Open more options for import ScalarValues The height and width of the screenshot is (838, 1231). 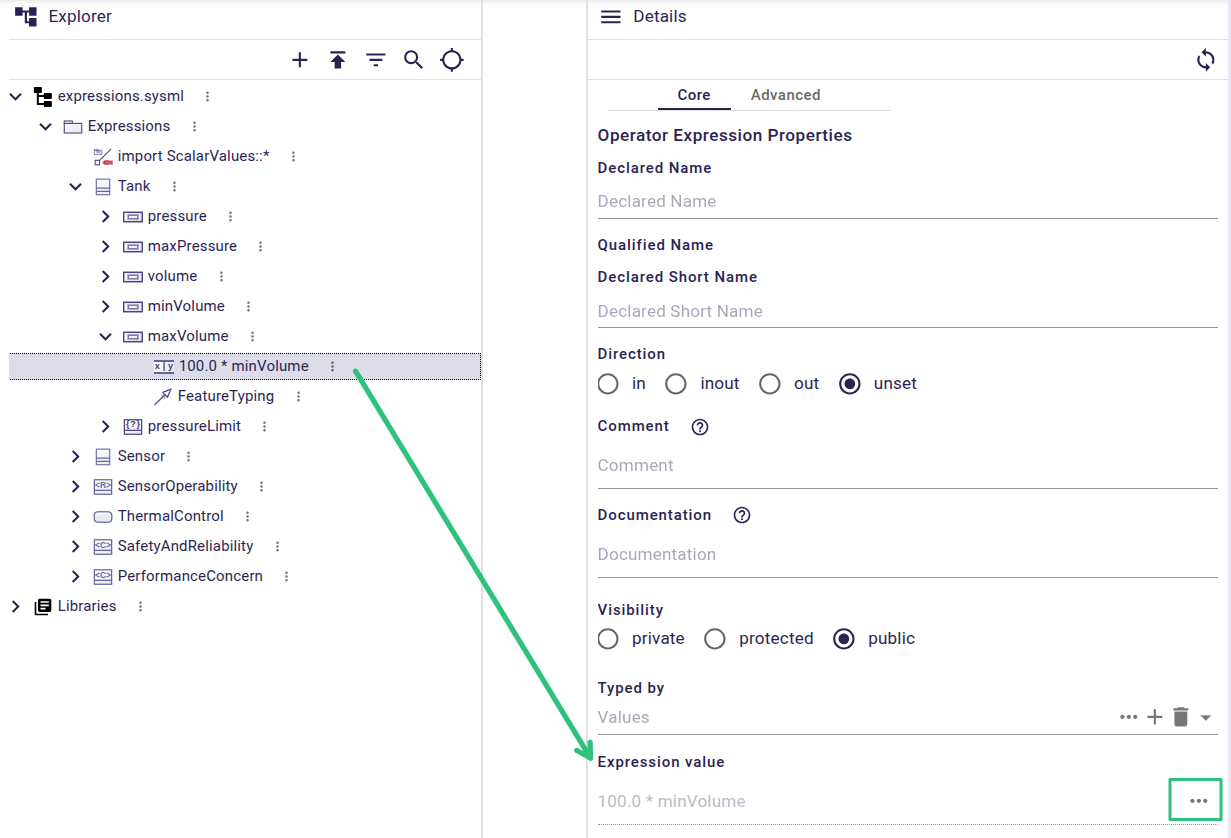pos(293,156)
